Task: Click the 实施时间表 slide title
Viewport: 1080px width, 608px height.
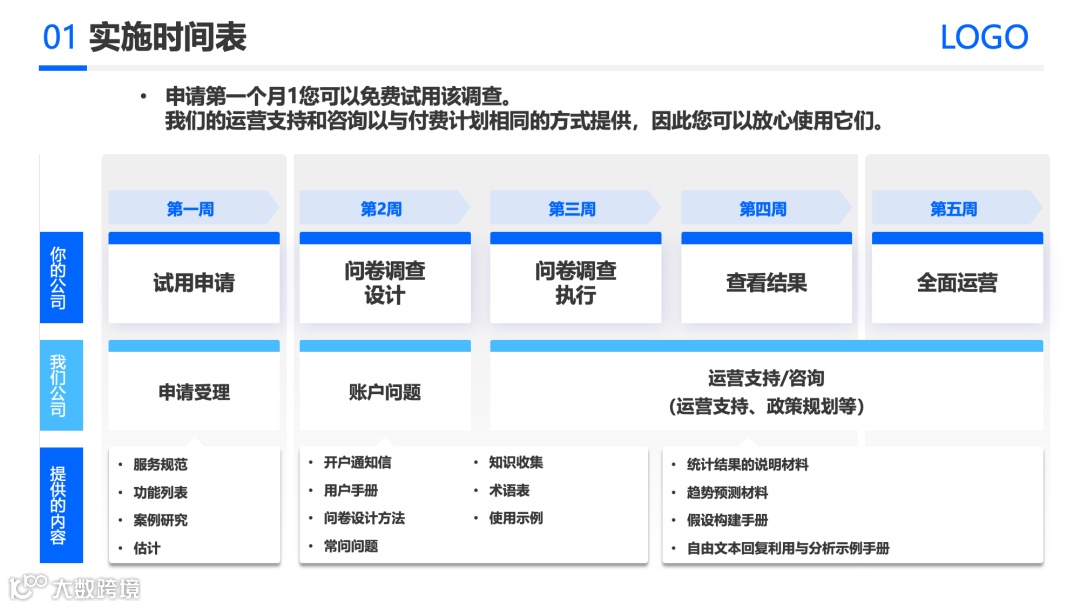Action: pos(167,37)
